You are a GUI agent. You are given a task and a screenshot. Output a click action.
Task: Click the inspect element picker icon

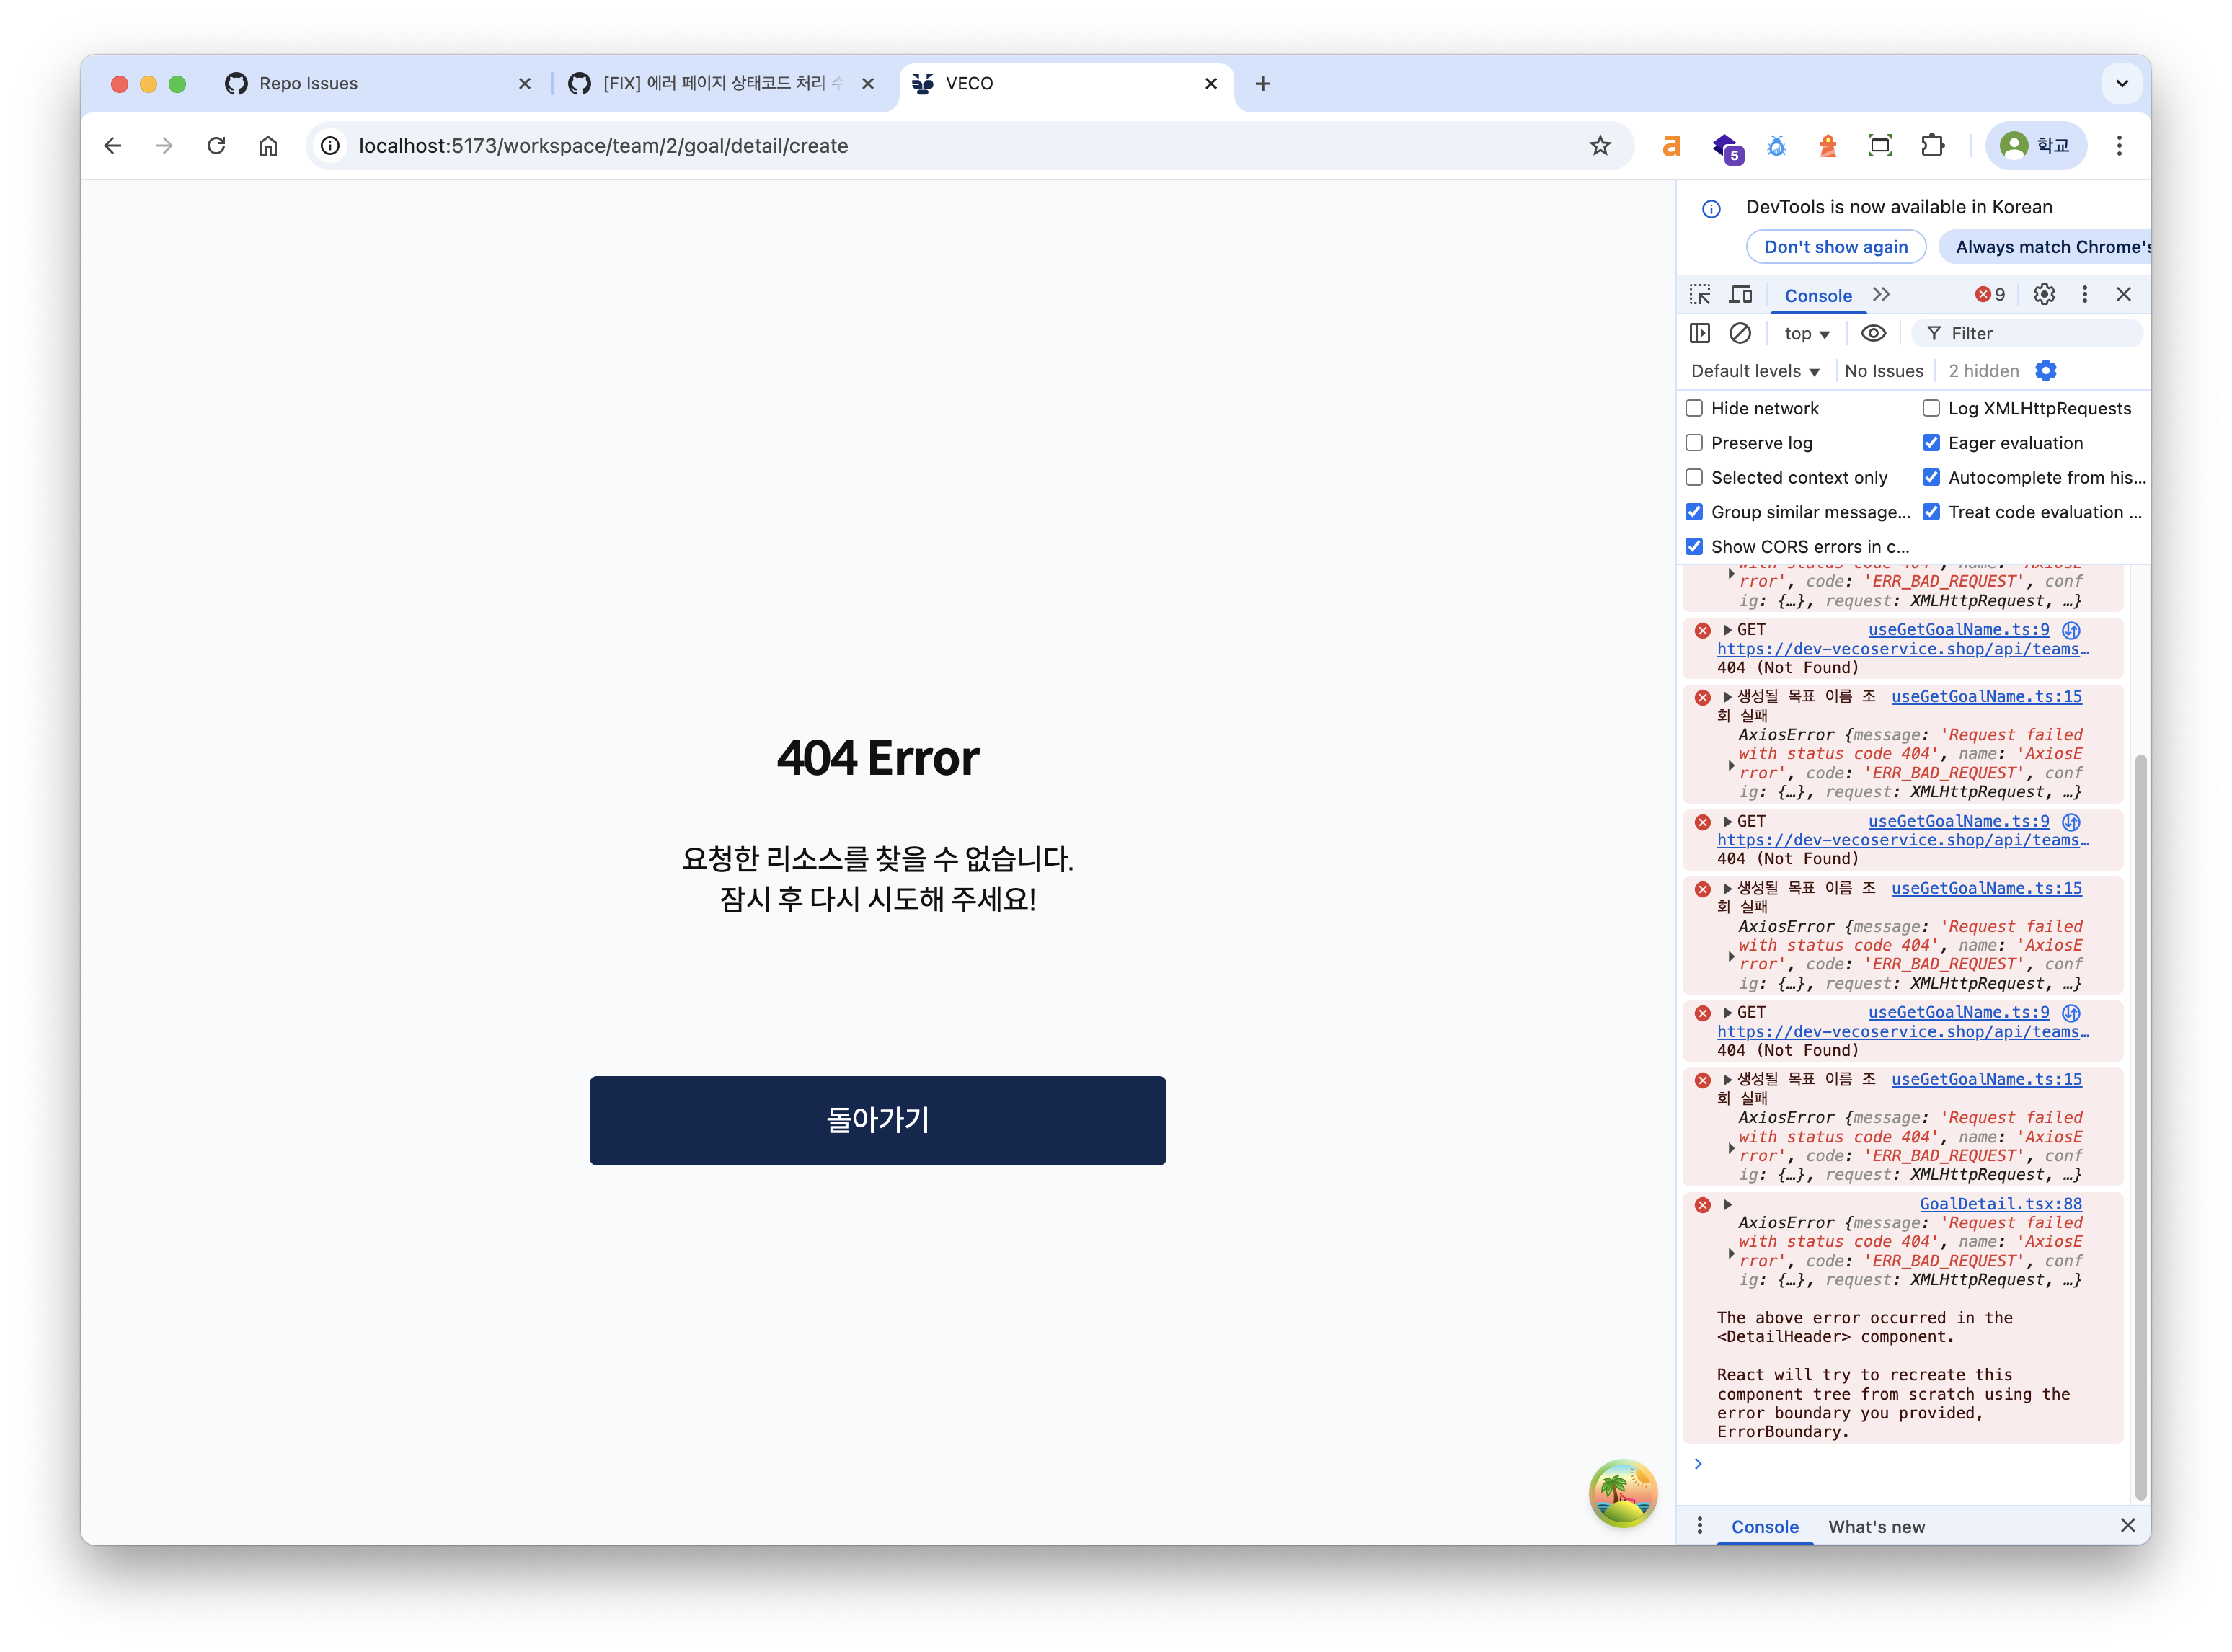point(1700,295)
